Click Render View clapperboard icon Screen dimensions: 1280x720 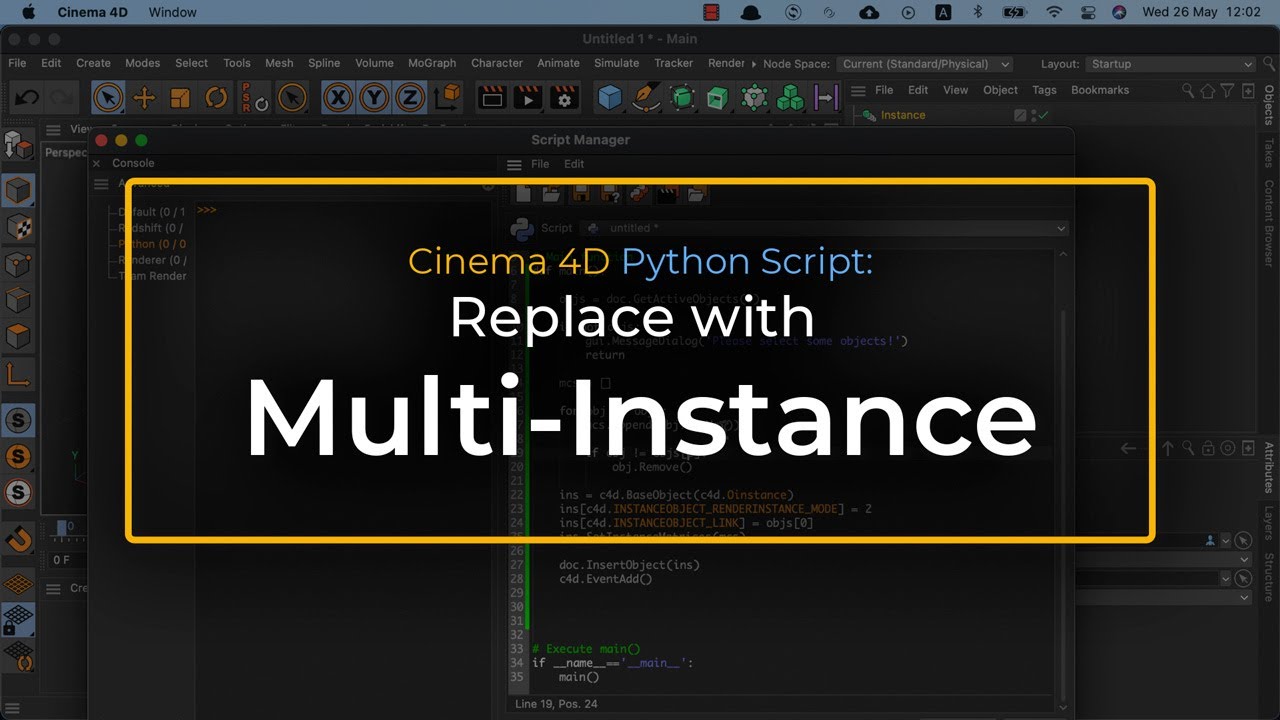pos(492,98)
